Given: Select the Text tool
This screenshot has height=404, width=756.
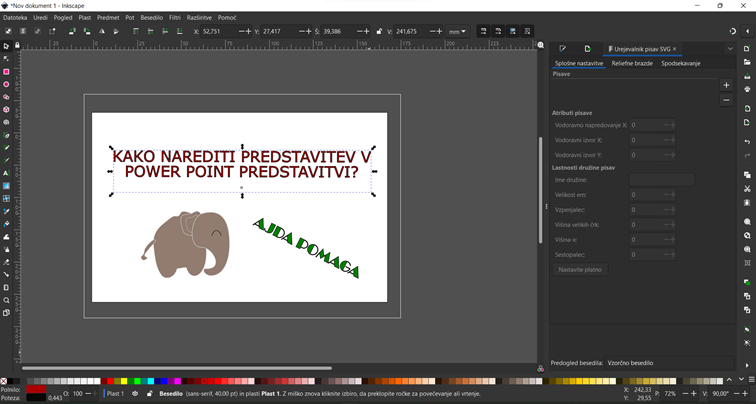Looking at the screenshot, I should click(x=6, y=173).
